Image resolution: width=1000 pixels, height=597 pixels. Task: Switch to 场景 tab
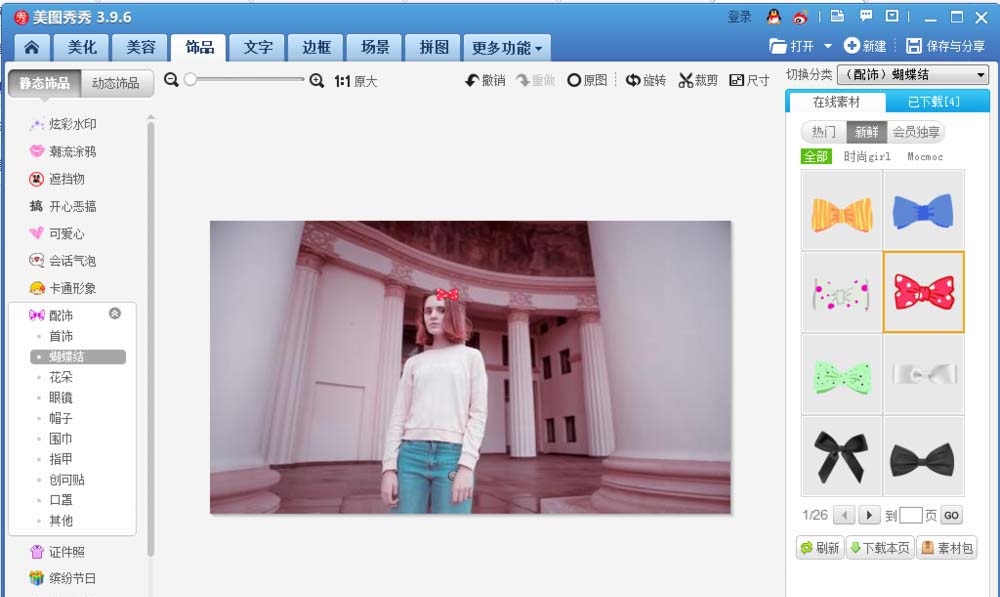[375, 47]
